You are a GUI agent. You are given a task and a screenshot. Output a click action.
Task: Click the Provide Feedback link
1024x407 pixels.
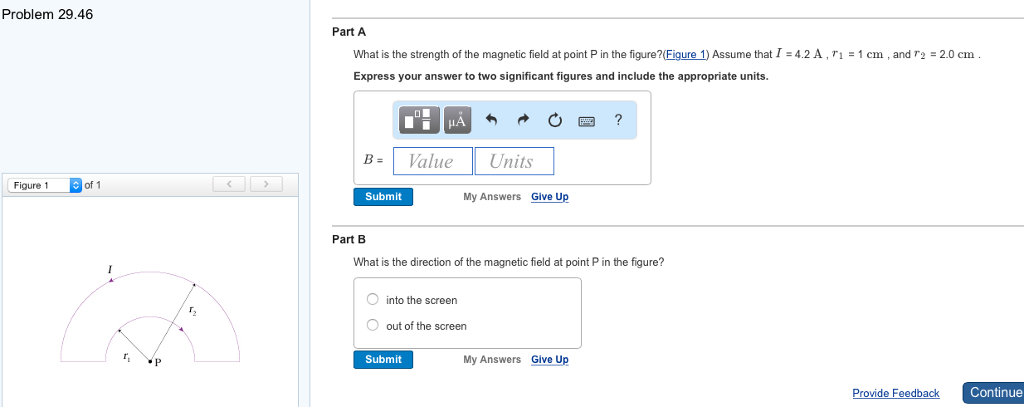click(896, 393)
